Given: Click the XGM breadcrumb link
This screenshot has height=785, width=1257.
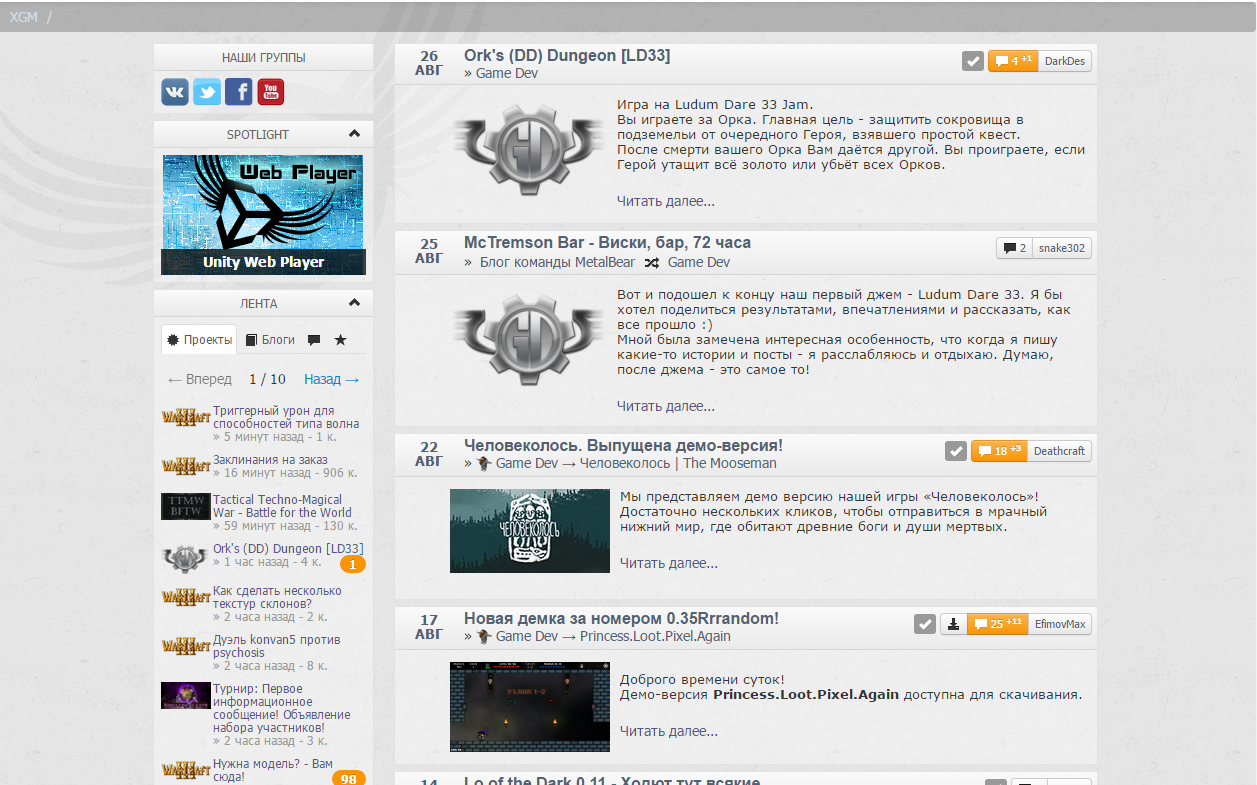Looking at the screenshot, I should [24, 17].
